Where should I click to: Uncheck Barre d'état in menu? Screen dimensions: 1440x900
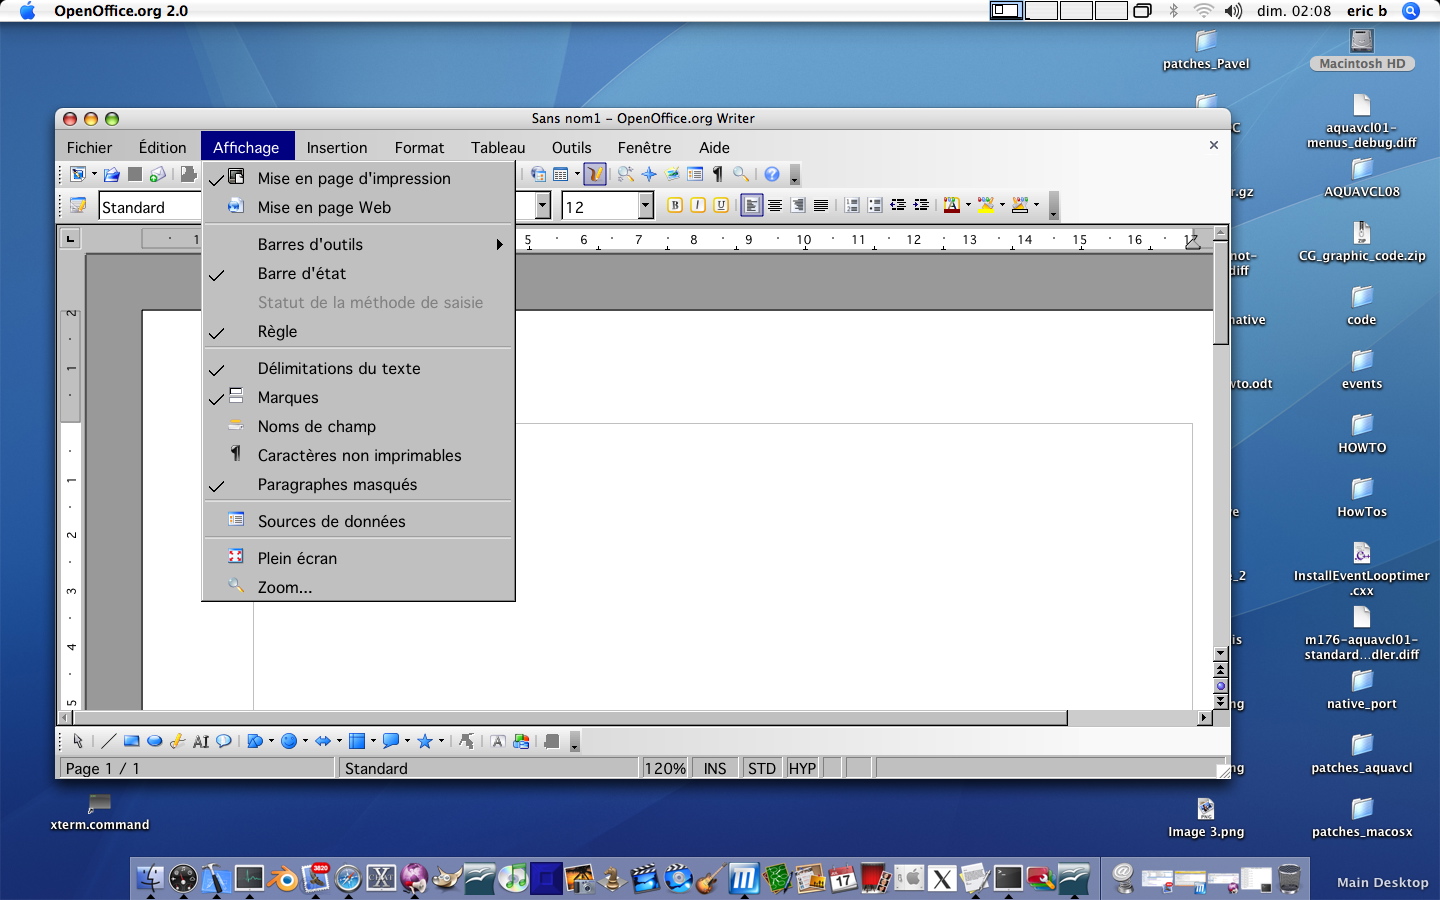pyautogui.click(x=359, y=273)
